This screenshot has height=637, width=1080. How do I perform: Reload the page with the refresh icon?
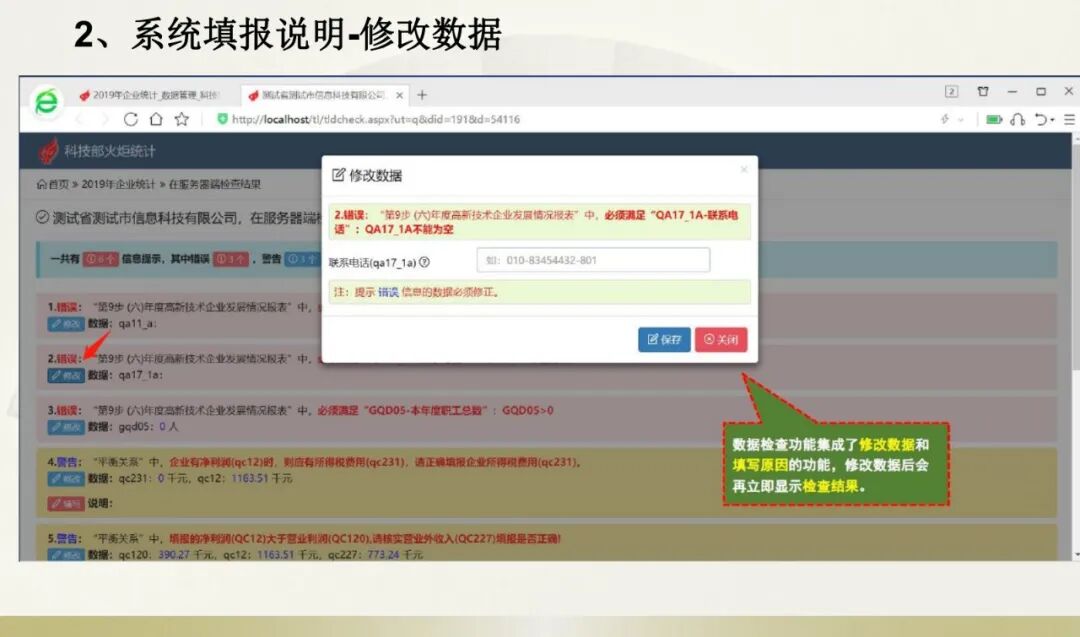[x=131, y=119]
